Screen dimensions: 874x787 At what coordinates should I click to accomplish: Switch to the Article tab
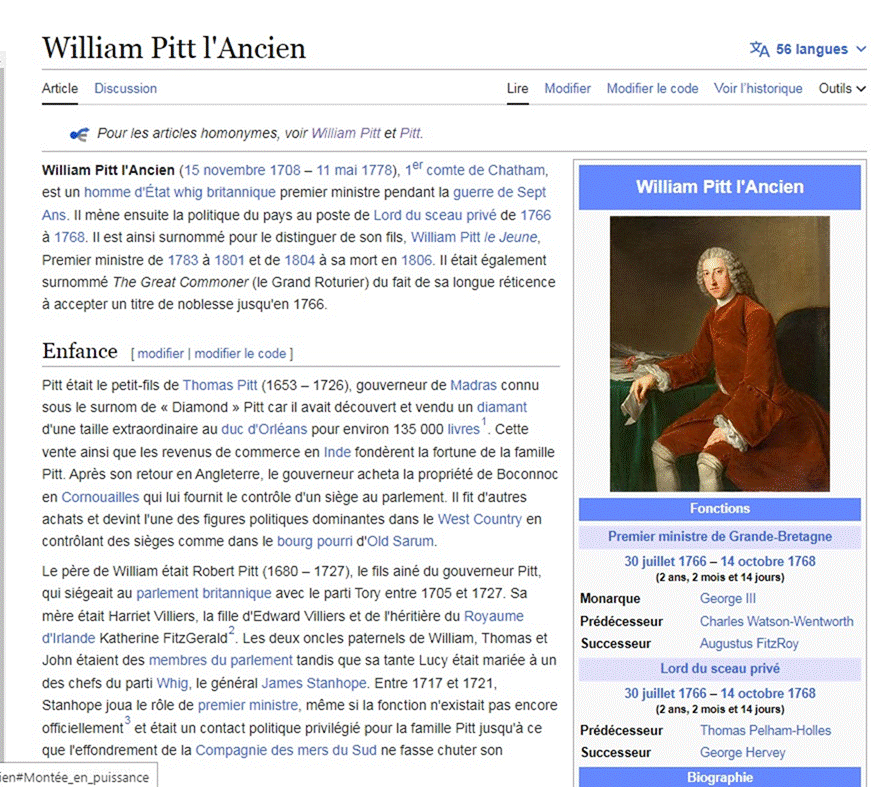point(60,89)
